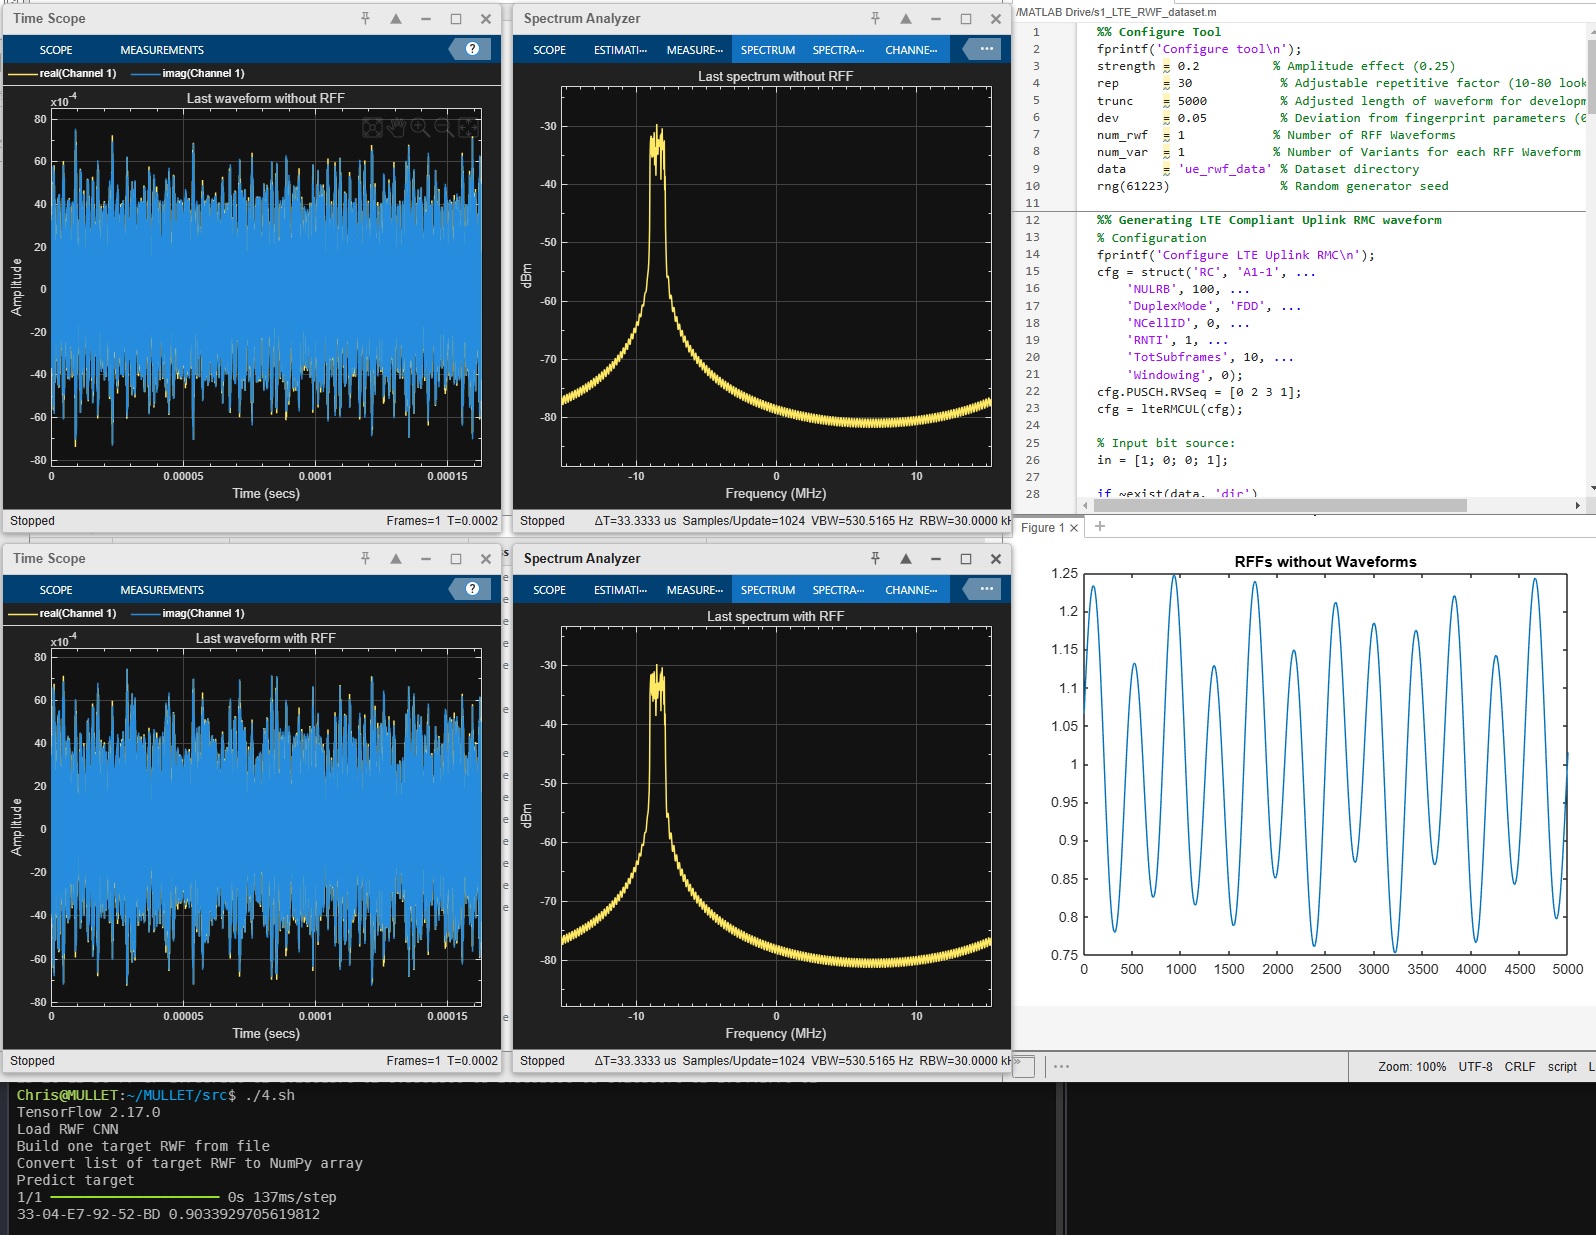
Task: Toggle imag(Channel 1) legend in bottom Time Scope
Action: [188, 613]
